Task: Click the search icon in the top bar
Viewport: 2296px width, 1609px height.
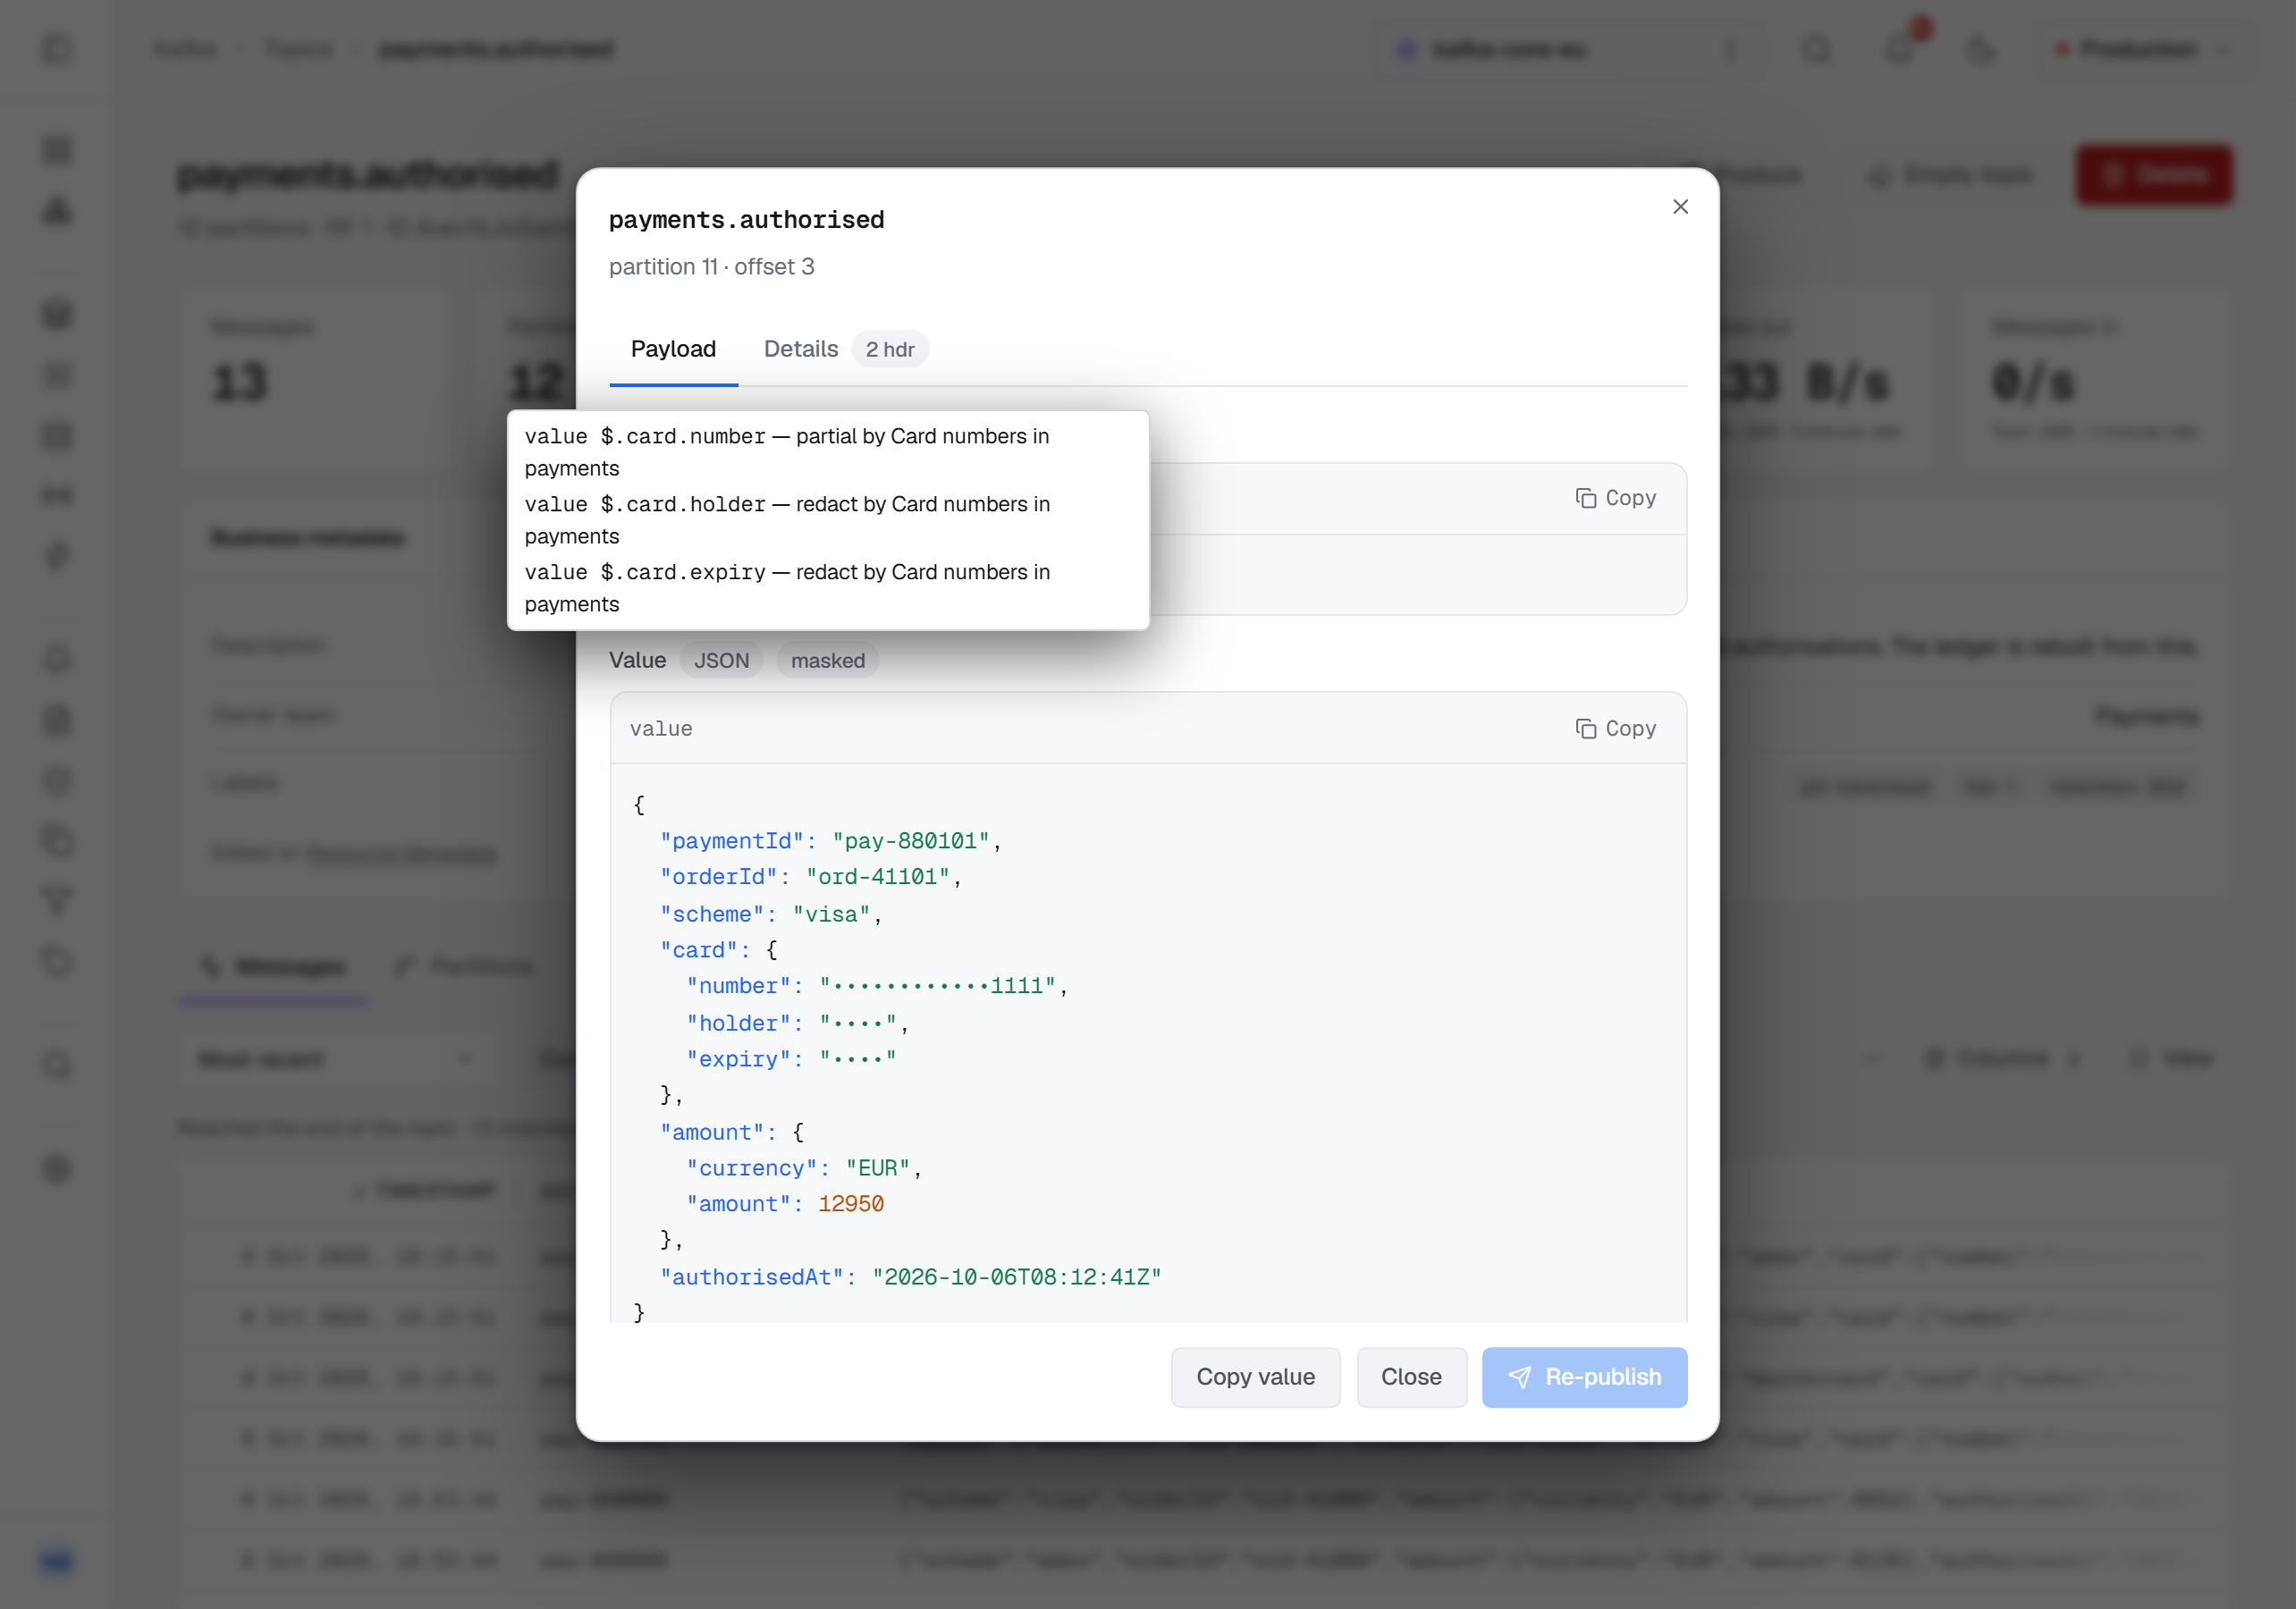Action: (1817, 49)
